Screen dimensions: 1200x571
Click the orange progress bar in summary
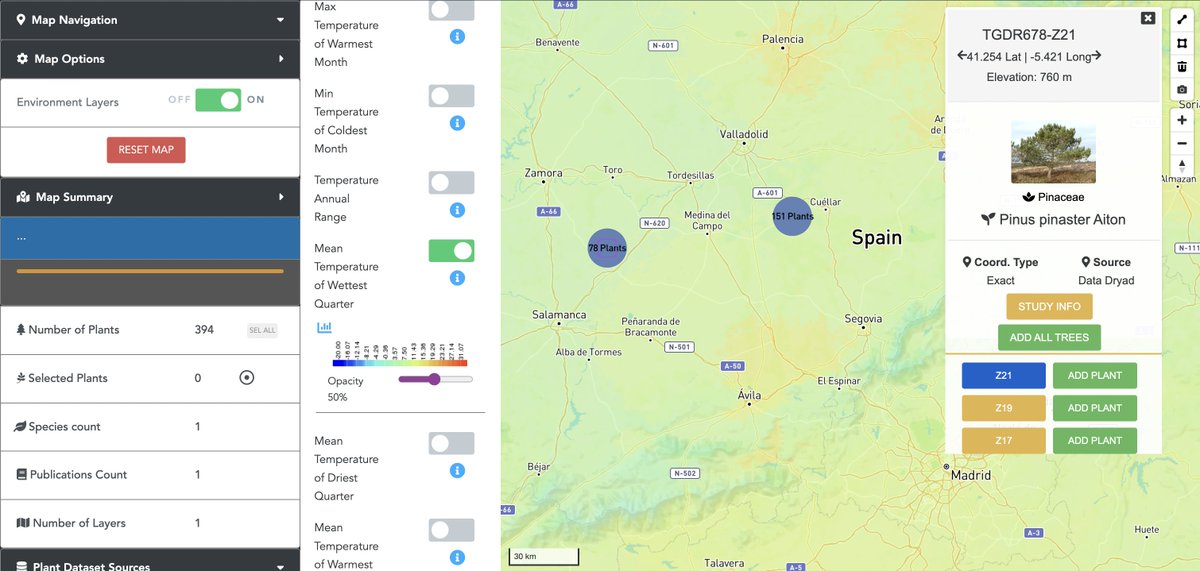coord(150,271)
